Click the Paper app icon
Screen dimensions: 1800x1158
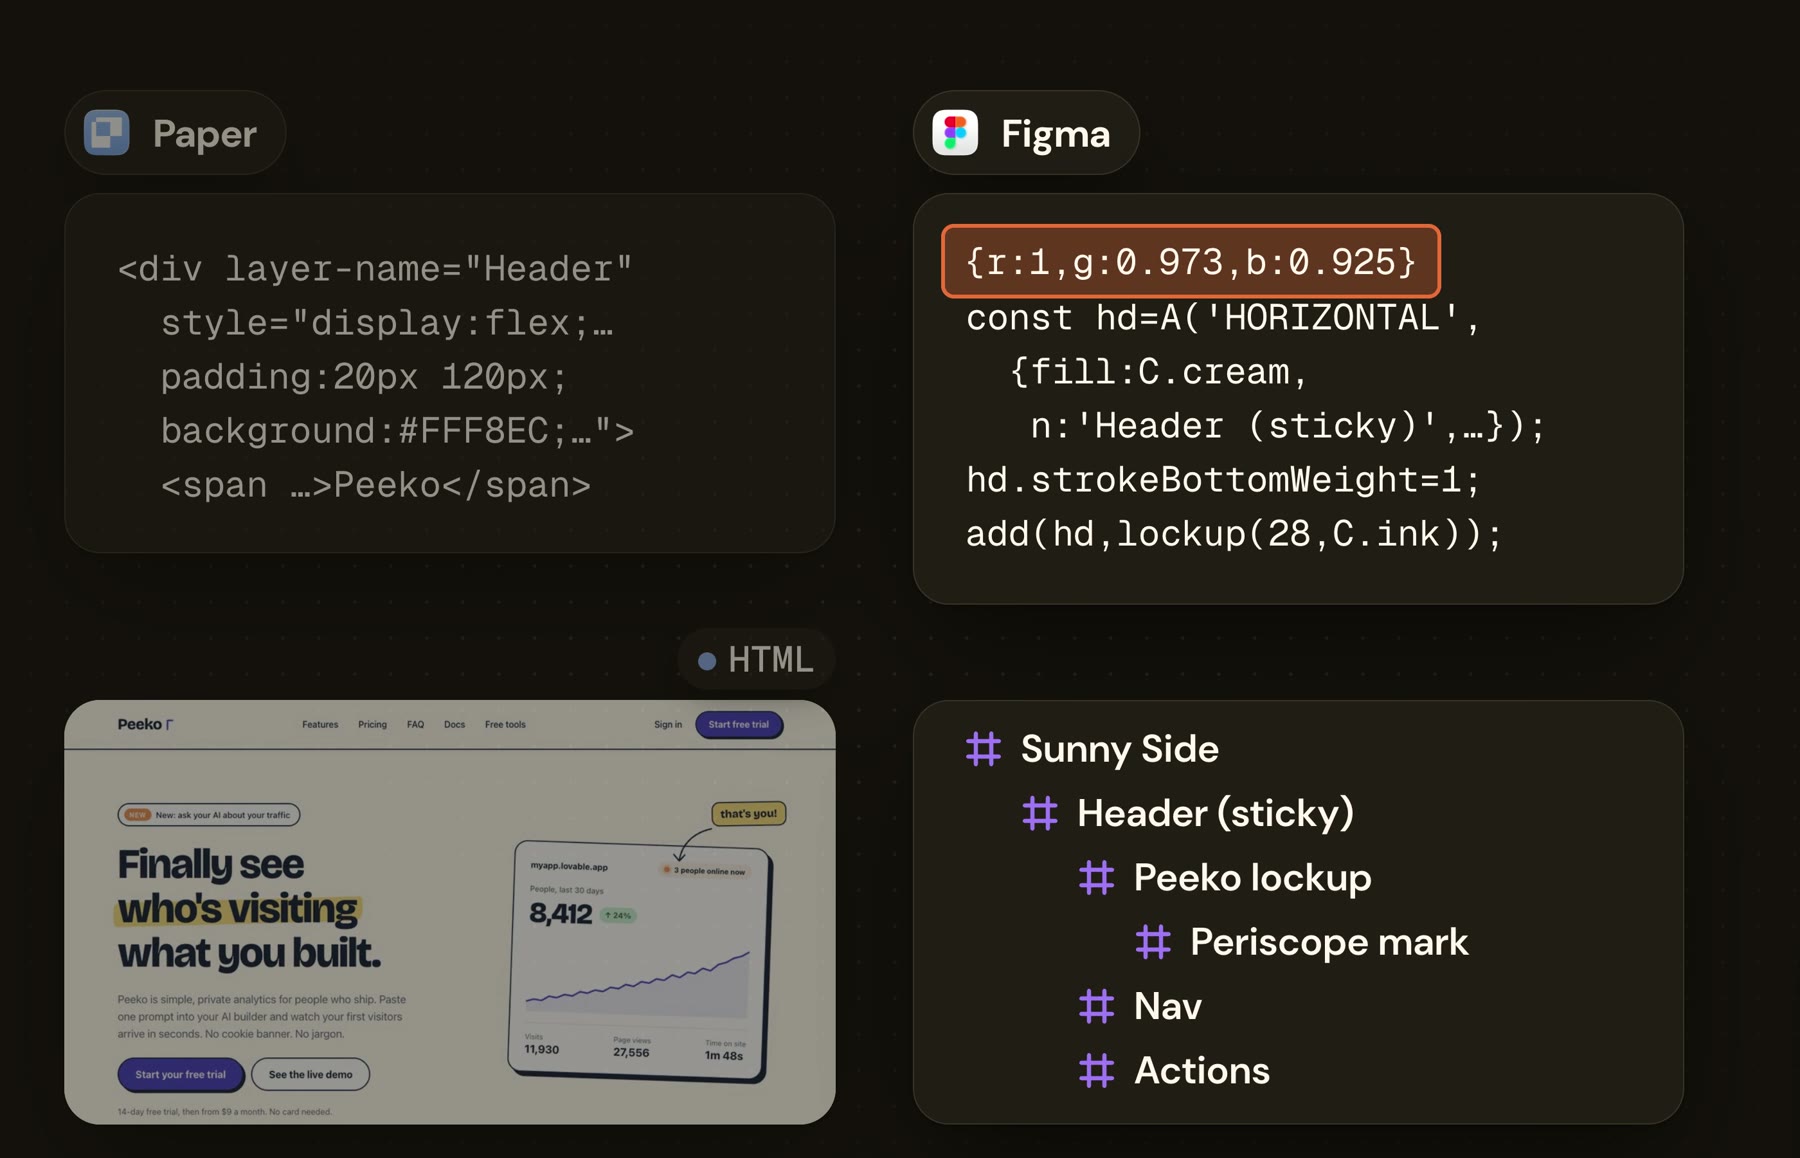pyautogui.click(x=107, y=133)
